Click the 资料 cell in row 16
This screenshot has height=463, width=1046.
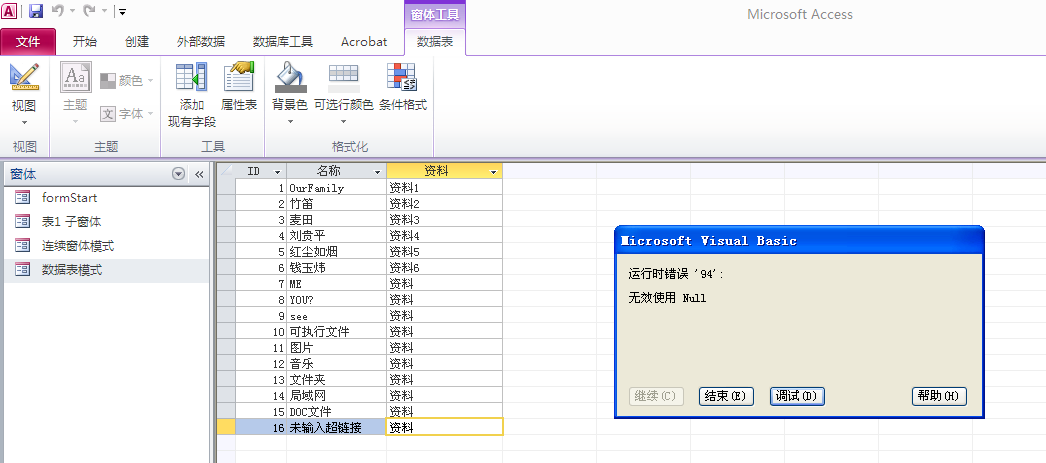tap(443, 427)
